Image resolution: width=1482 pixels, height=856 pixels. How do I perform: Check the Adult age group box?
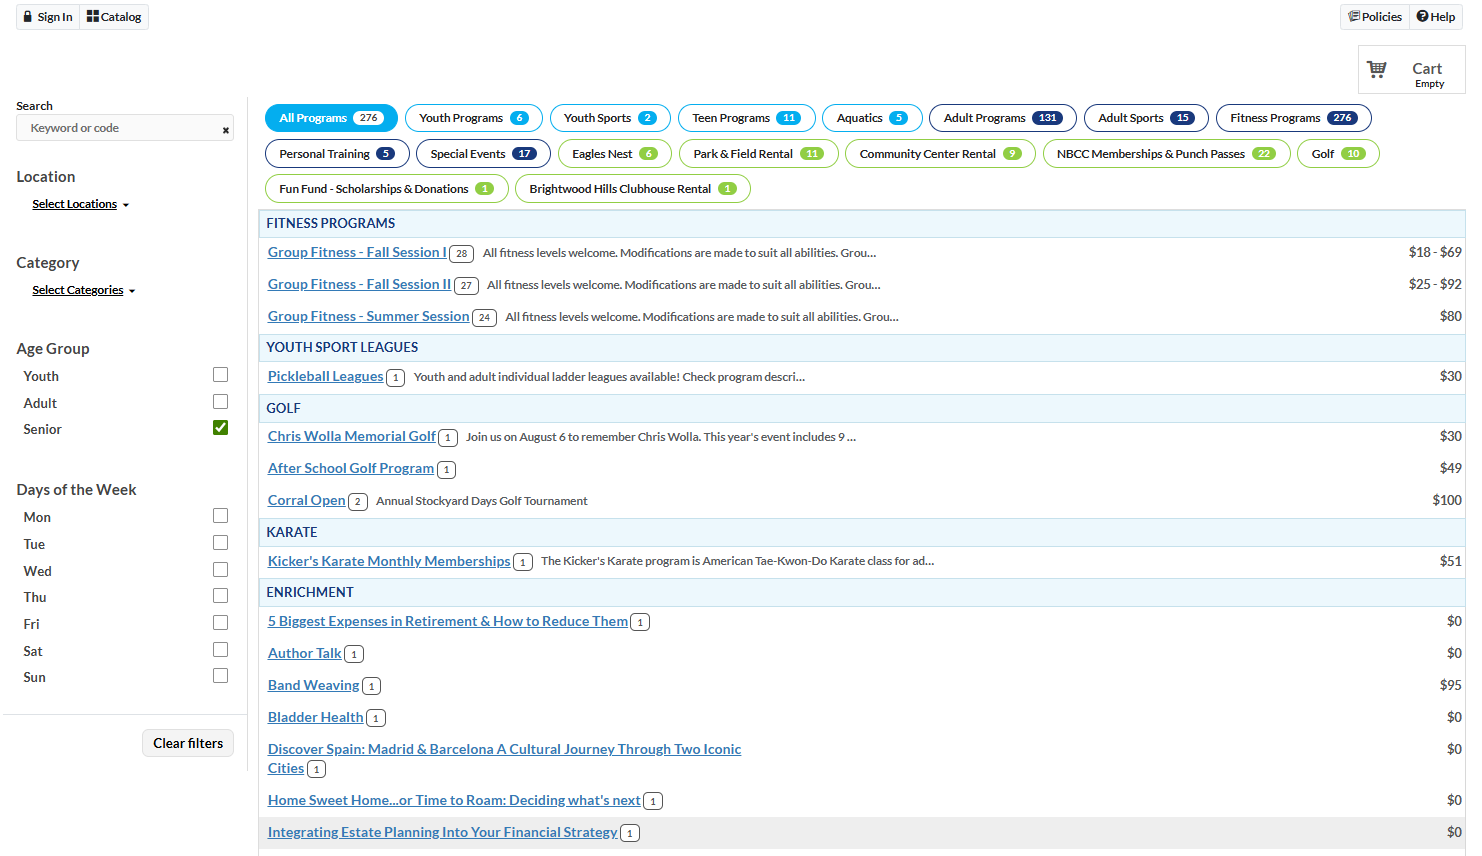tap(220, 402)
